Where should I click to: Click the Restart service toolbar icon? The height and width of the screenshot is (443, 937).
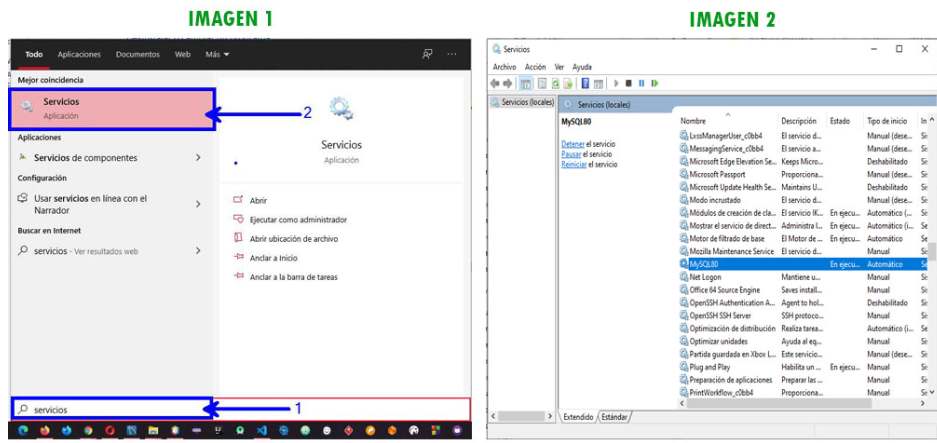pyautogui.click(x=654, y=83)
